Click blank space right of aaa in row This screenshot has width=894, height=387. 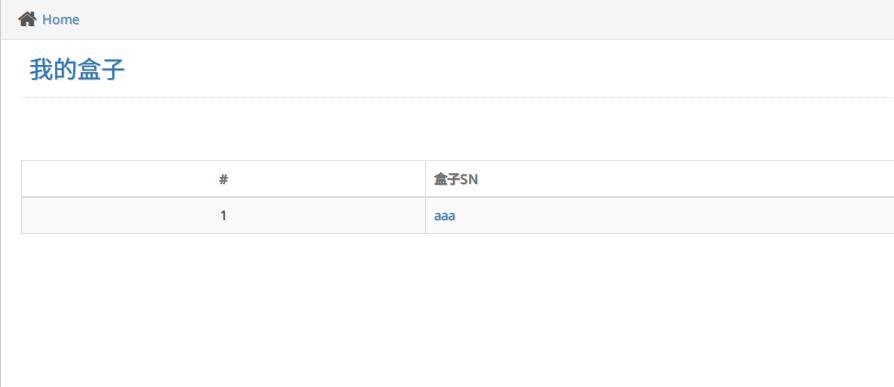[x=673, y=215]
